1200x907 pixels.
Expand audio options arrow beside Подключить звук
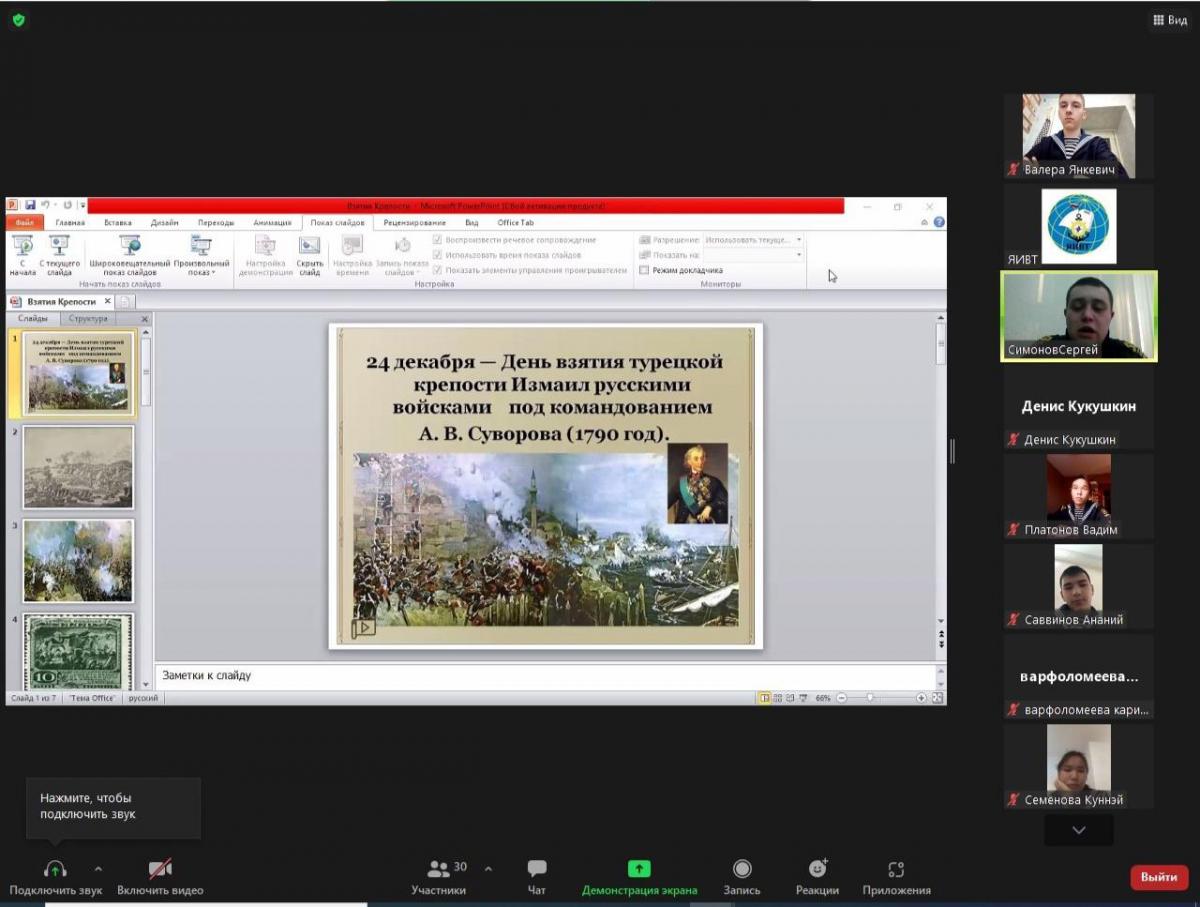[x=98, y=869]
